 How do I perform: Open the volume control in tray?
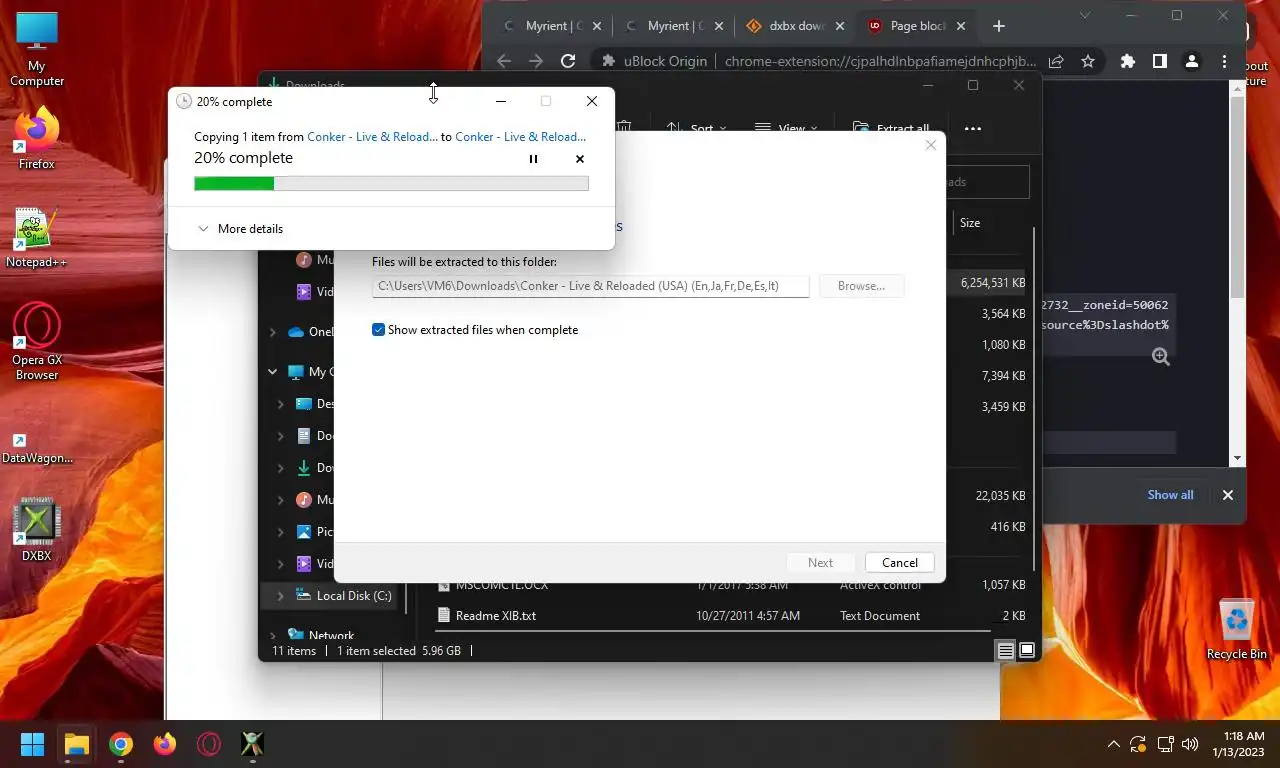click(1190, 744)
